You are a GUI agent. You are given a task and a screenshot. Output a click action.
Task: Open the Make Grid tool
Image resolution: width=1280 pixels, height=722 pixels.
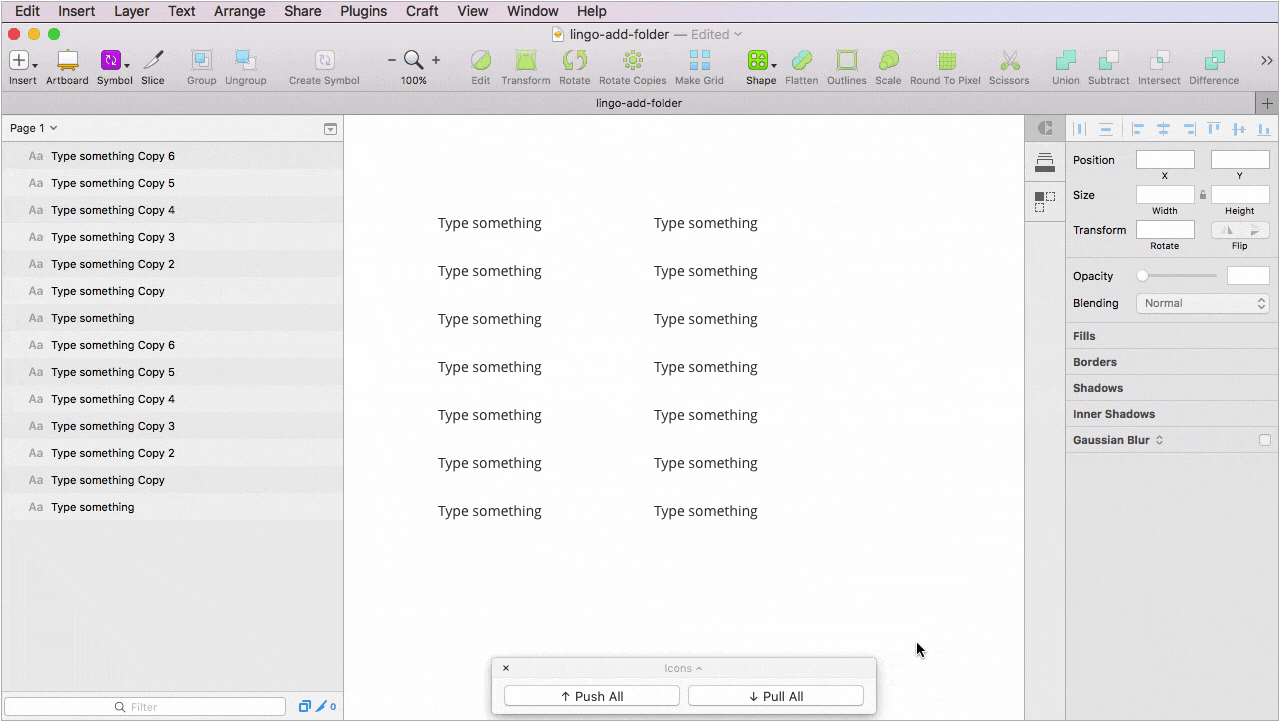[700, 60]
